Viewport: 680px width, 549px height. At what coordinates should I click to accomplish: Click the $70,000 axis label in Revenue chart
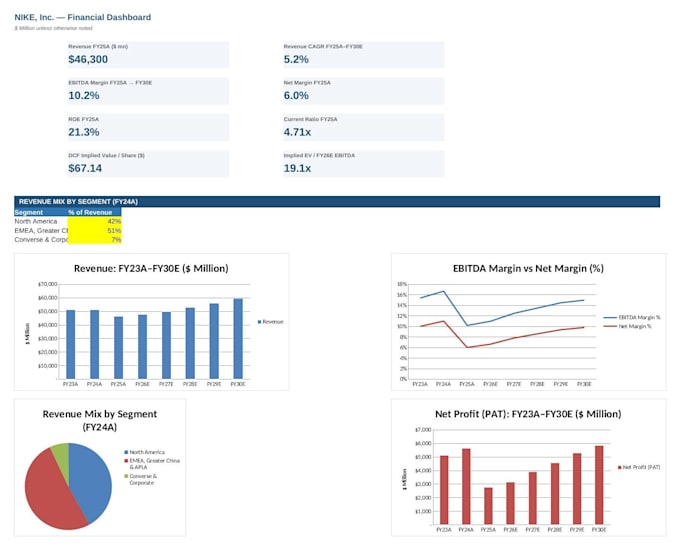coord(47,284)
